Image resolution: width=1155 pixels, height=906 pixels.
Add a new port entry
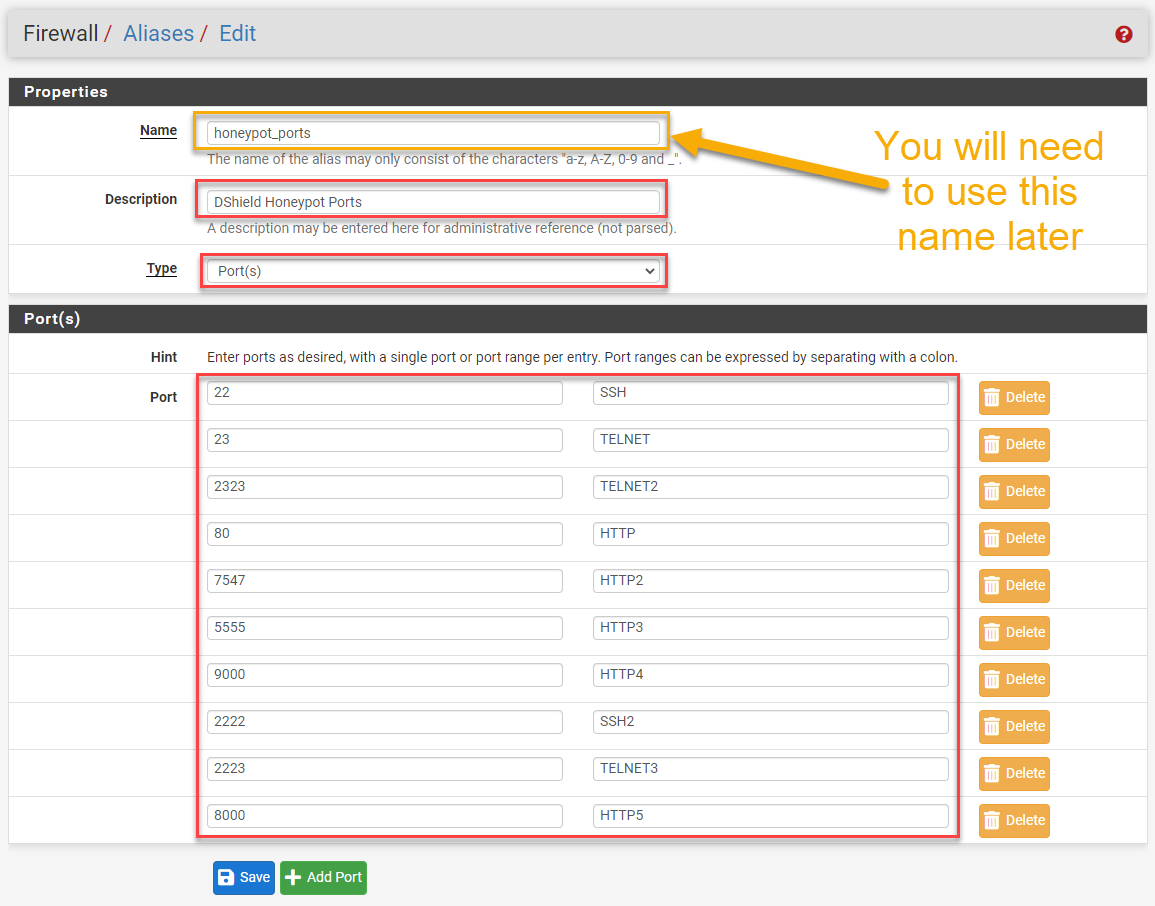point(323,877)
